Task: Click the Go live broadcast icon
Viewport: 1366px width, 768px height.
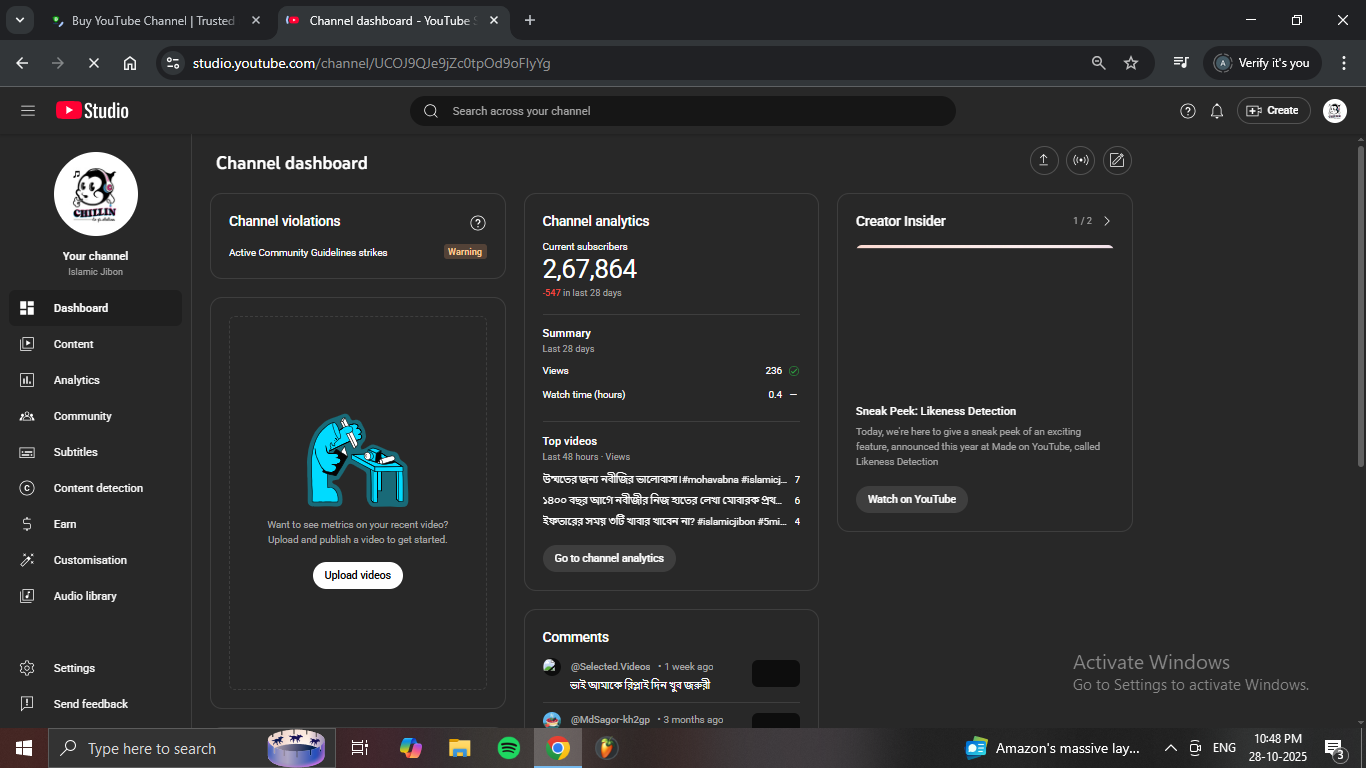Action: pos(1080,161)
